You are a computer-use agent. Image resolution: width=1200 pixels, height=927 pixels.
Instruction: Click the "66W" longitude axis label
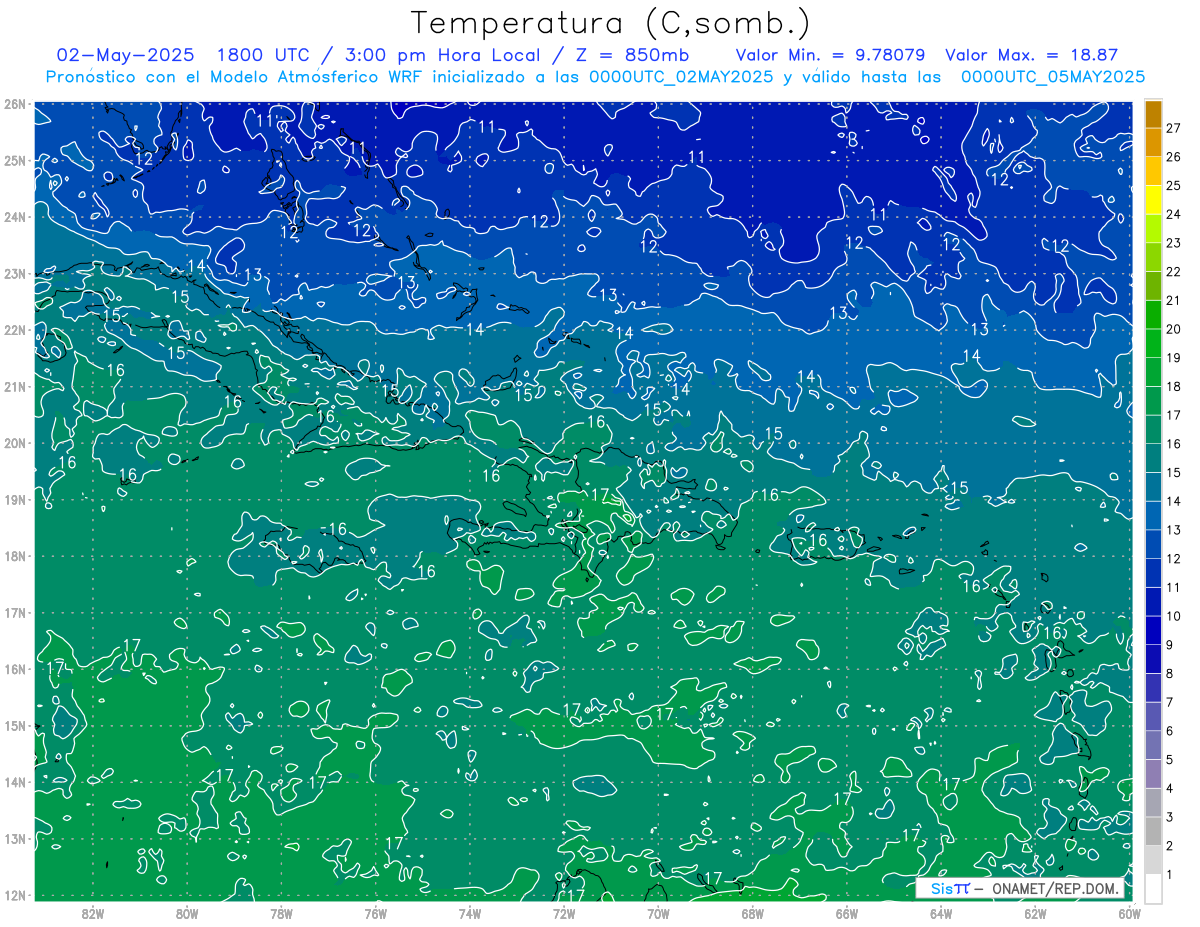pos(846,912)
